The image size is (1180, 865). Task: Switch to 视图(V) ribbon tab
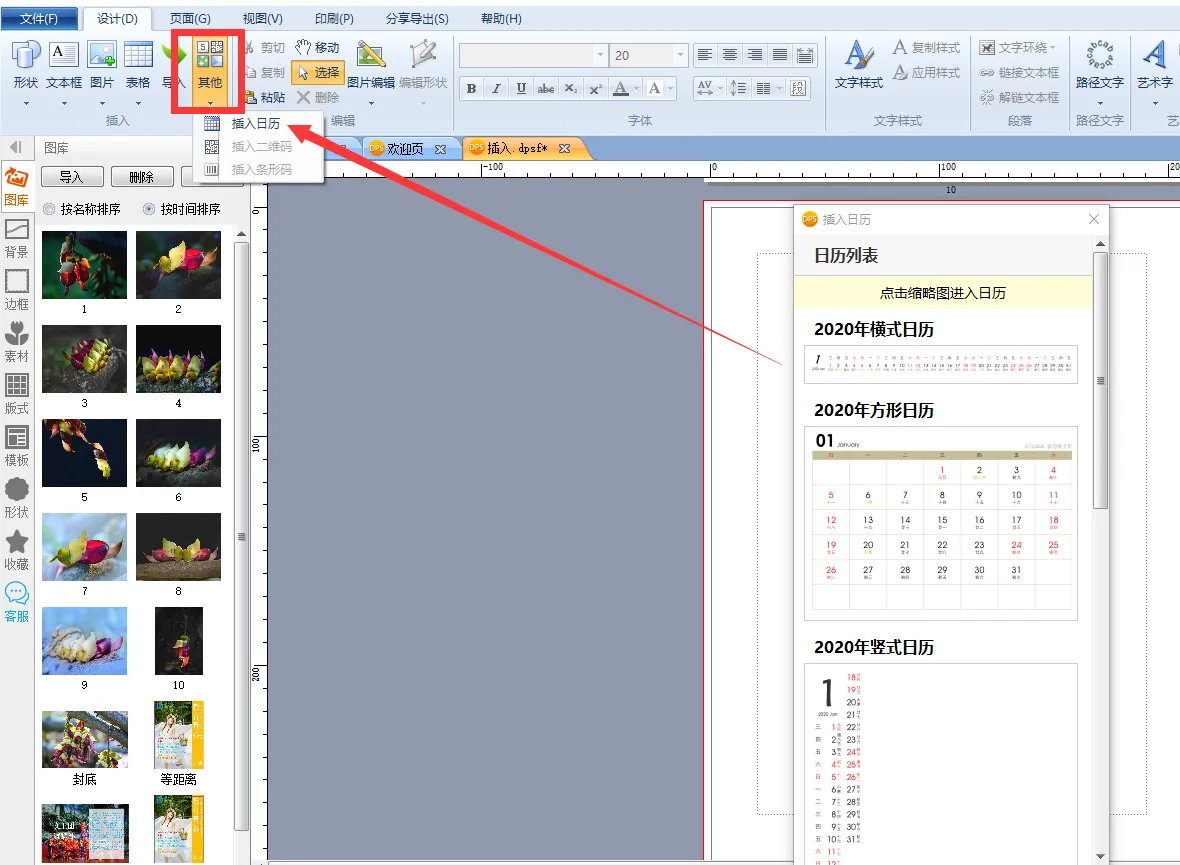263,18
